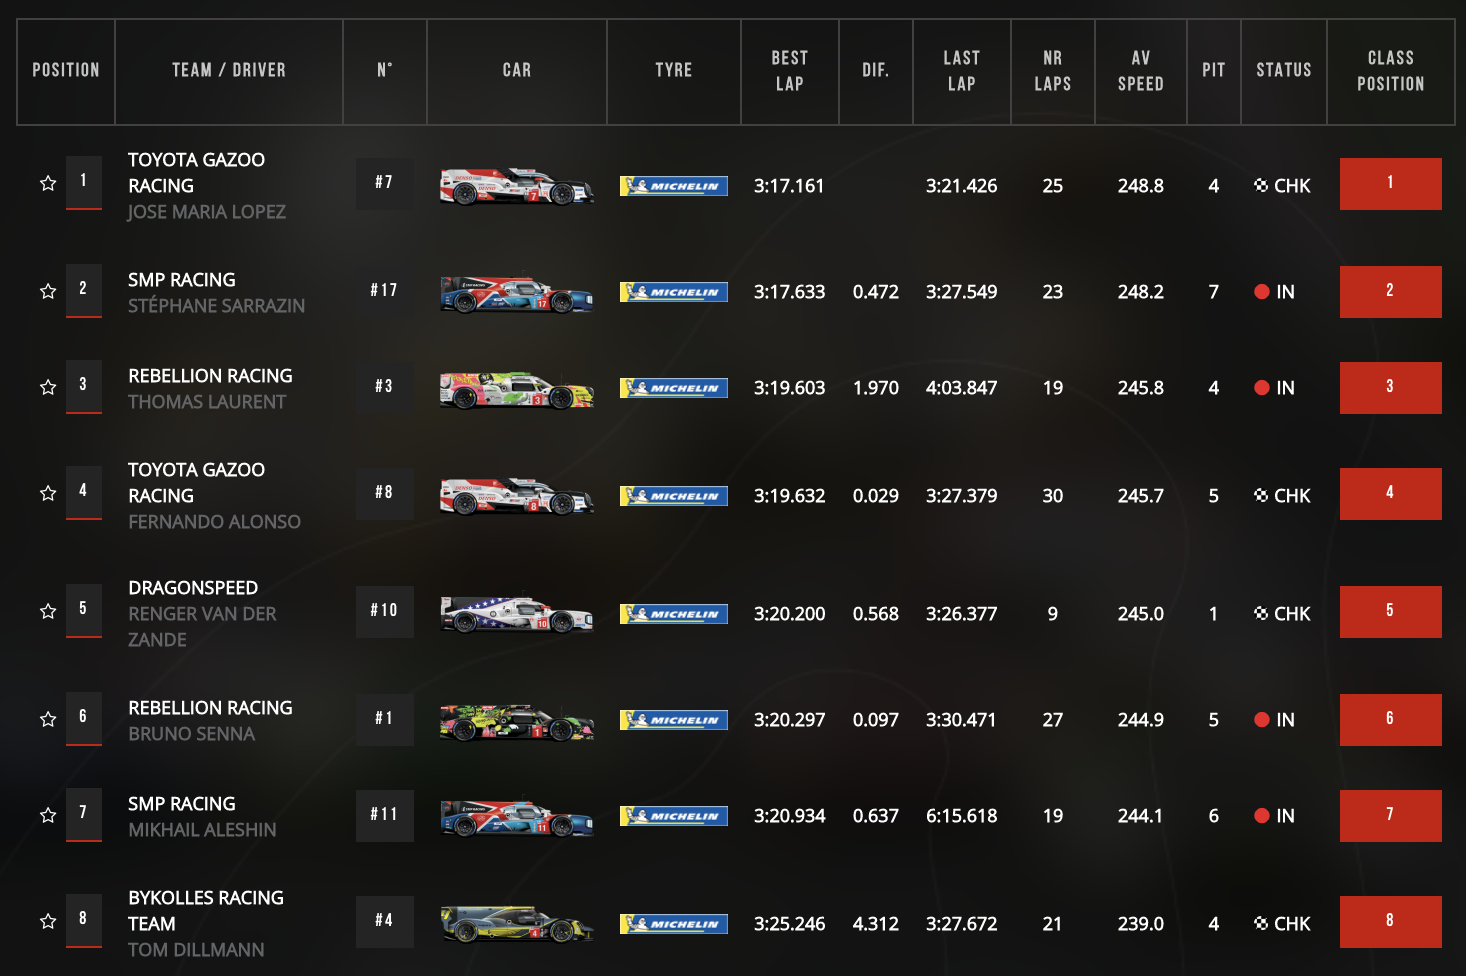The height and width of the screenshot is (976, 1466).
Task: Open the Rebellion #3 car thumbnail
Action: coord(517,390)
